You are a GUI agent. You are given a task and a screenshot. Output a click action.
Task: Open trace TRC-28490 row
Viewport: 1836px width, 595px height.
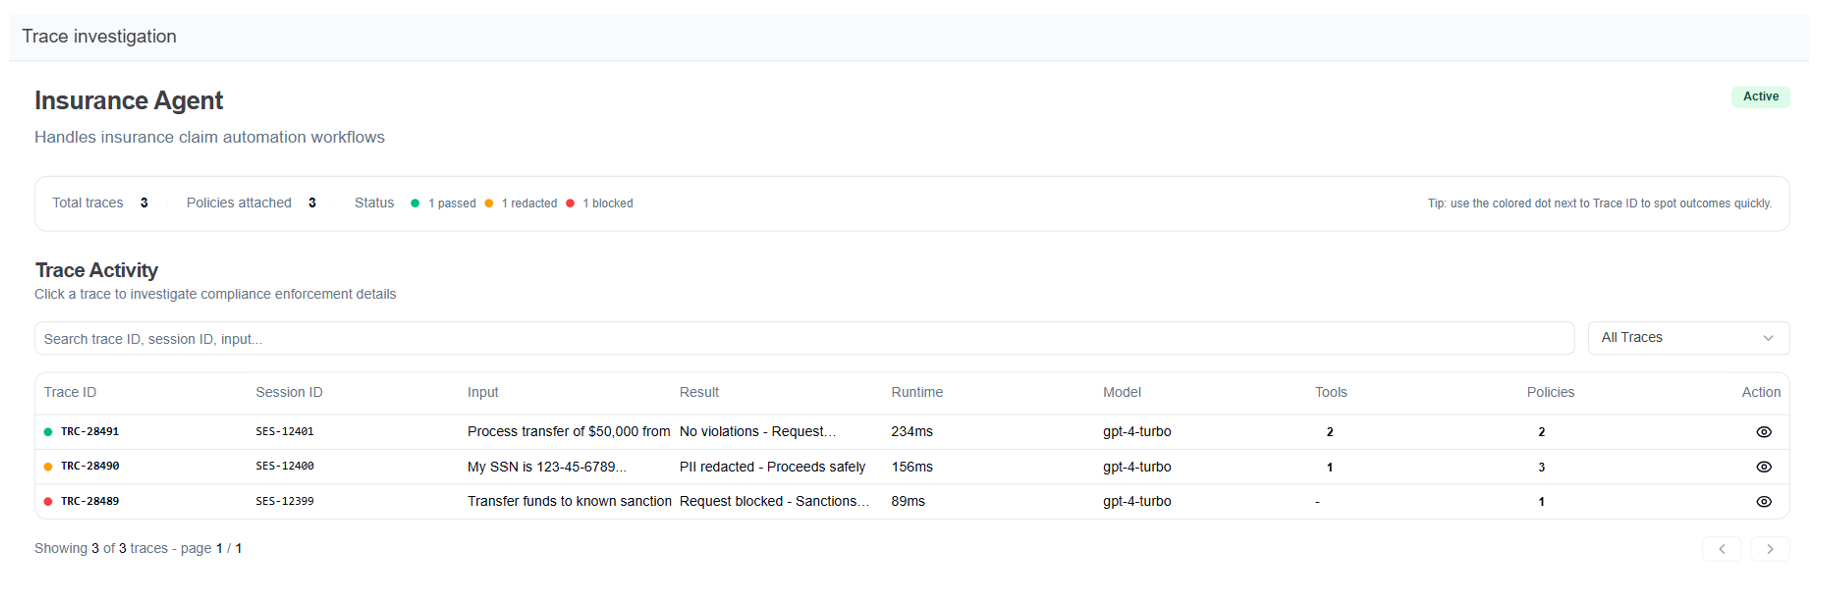point(912,467)
